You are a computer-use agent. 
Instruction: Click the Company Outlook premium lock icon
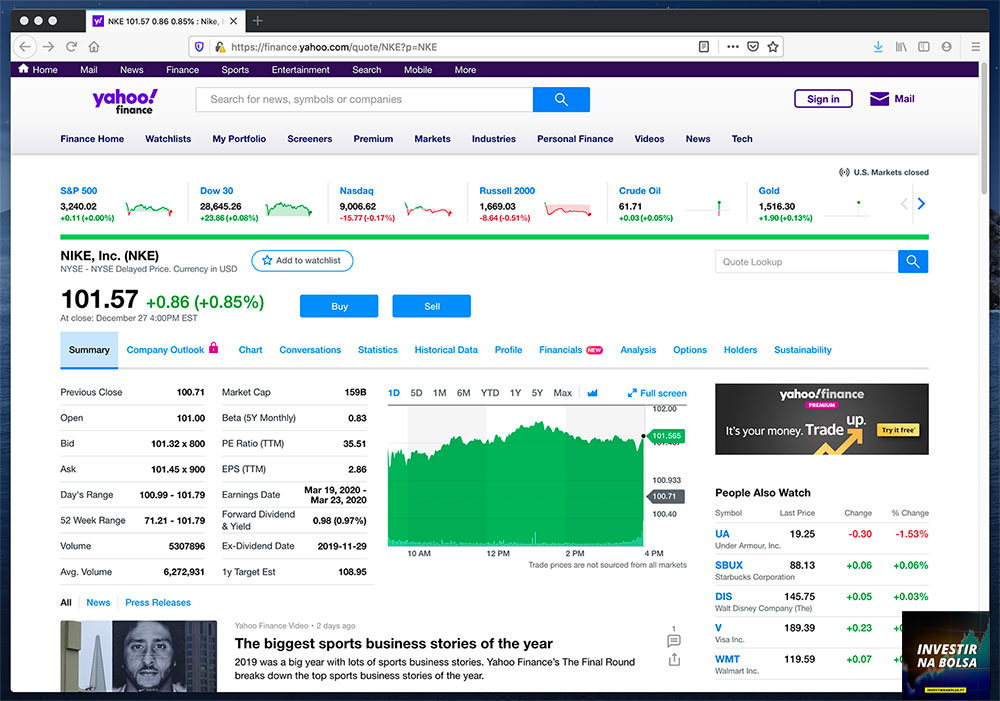(x=214, y=348)
